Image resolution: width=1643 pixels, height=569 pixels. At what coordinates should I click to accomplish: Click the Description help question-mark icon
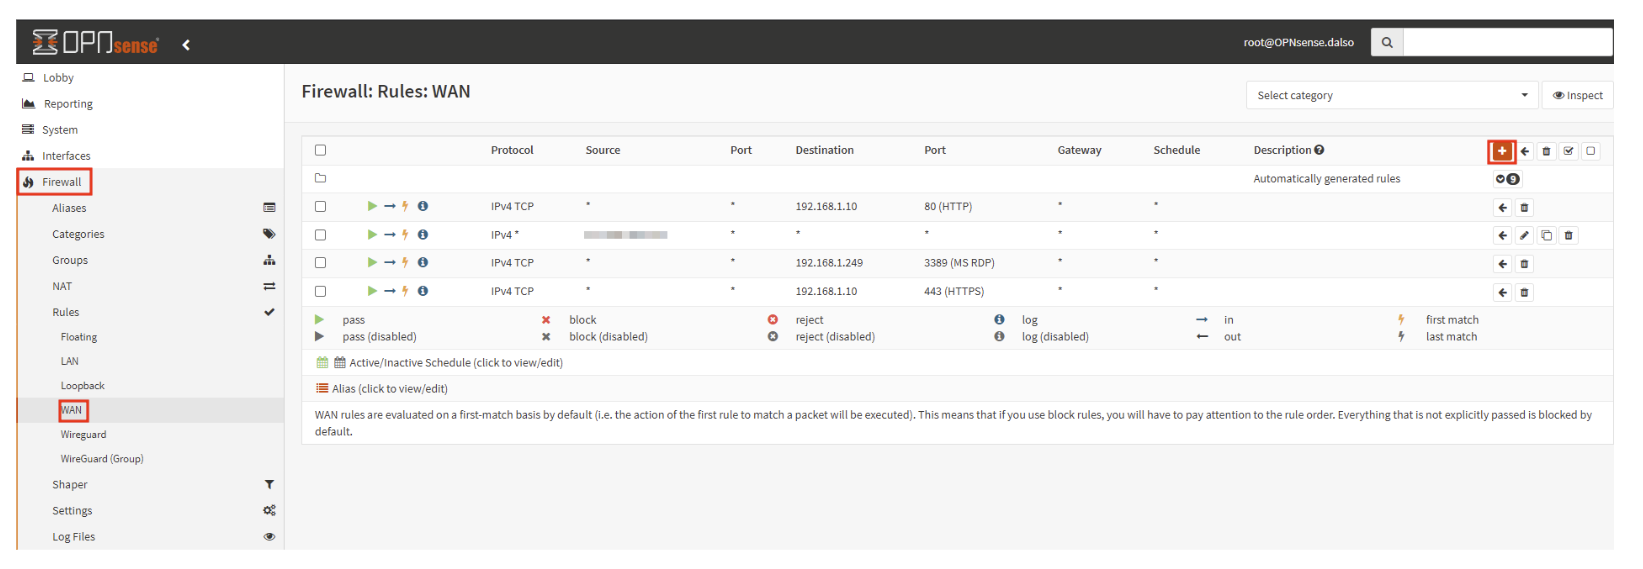click(x=1320, y=150)
